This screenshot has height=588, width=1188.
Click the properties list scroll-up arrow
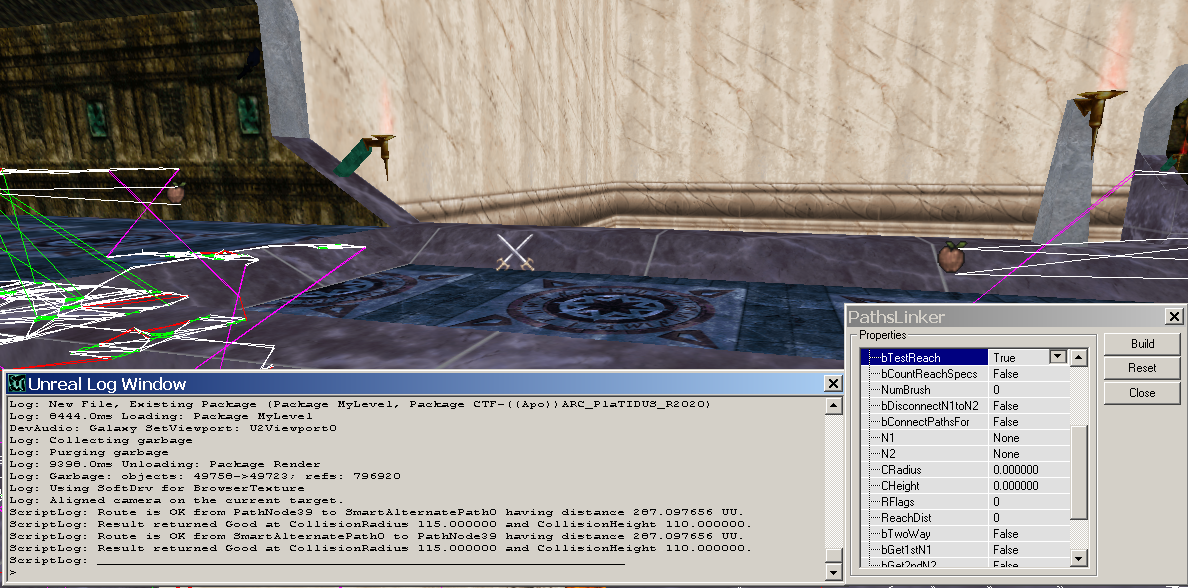point(1079,357)
